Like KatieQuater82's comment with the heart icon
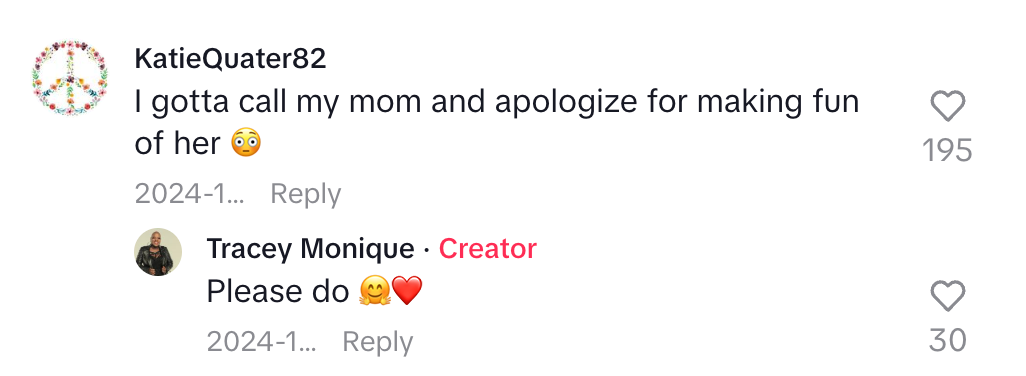 click(x=947, y=106)
